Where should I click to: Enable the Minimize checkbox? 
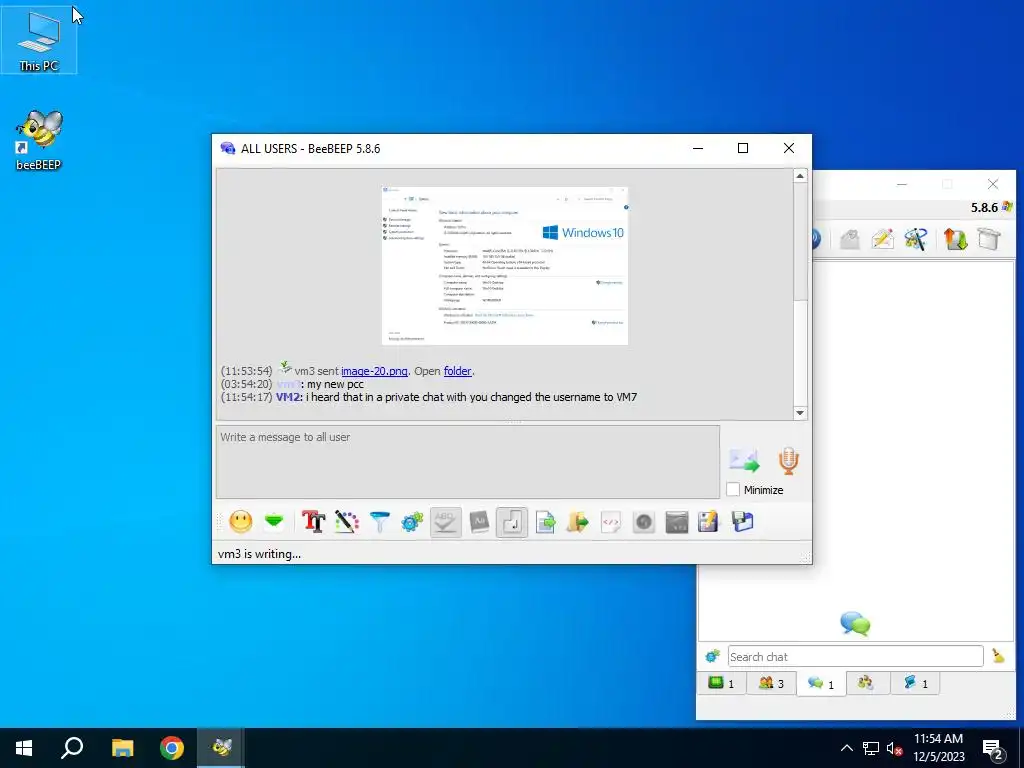733,489
